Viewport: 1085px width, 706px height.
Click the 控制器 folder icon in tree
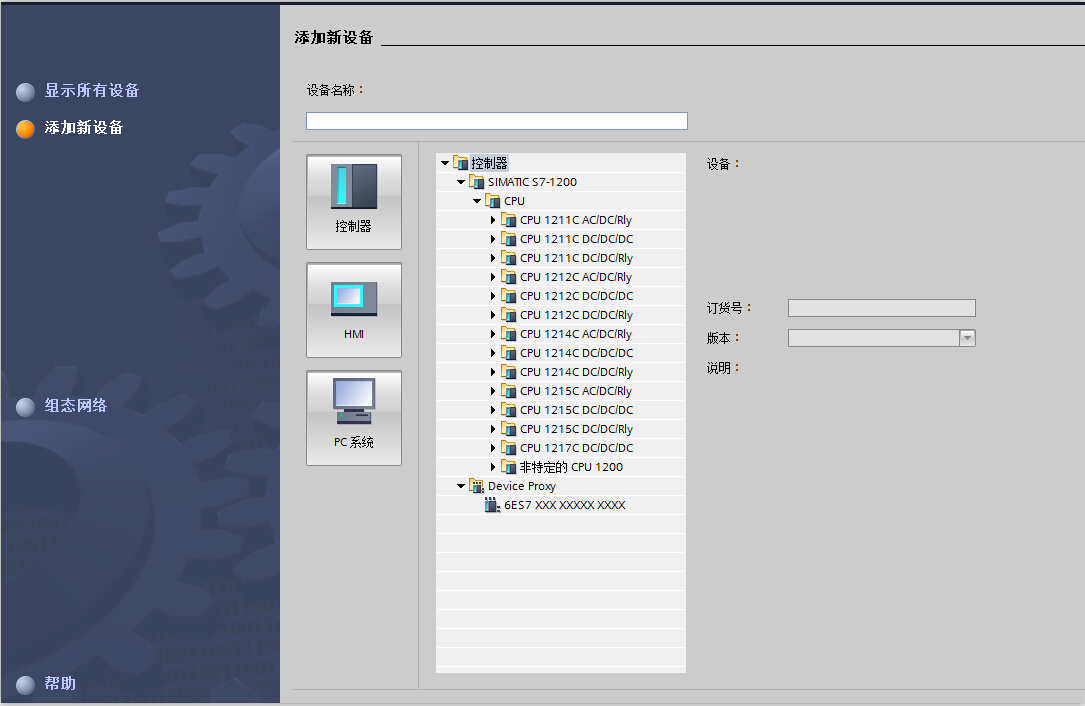click(461, 163)
